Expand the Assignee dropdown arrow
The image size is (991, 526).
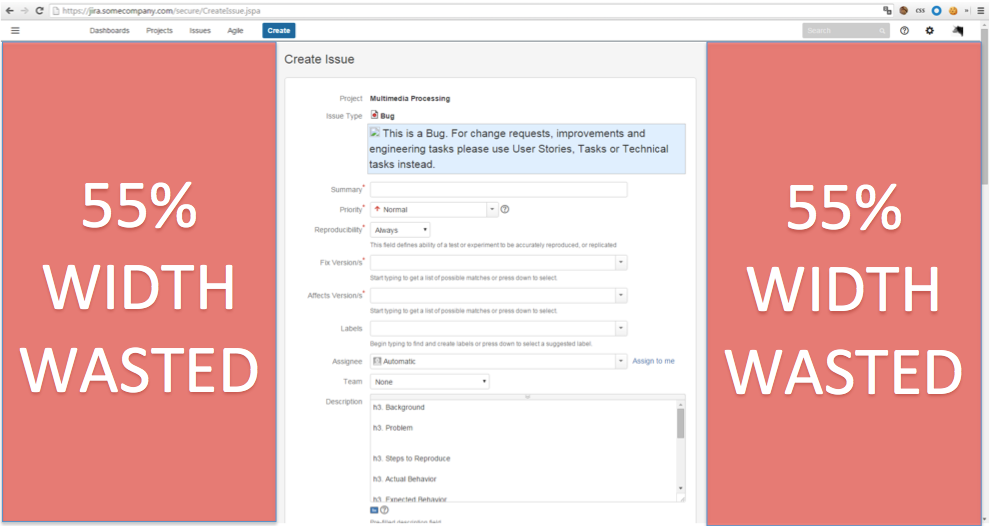621,361
